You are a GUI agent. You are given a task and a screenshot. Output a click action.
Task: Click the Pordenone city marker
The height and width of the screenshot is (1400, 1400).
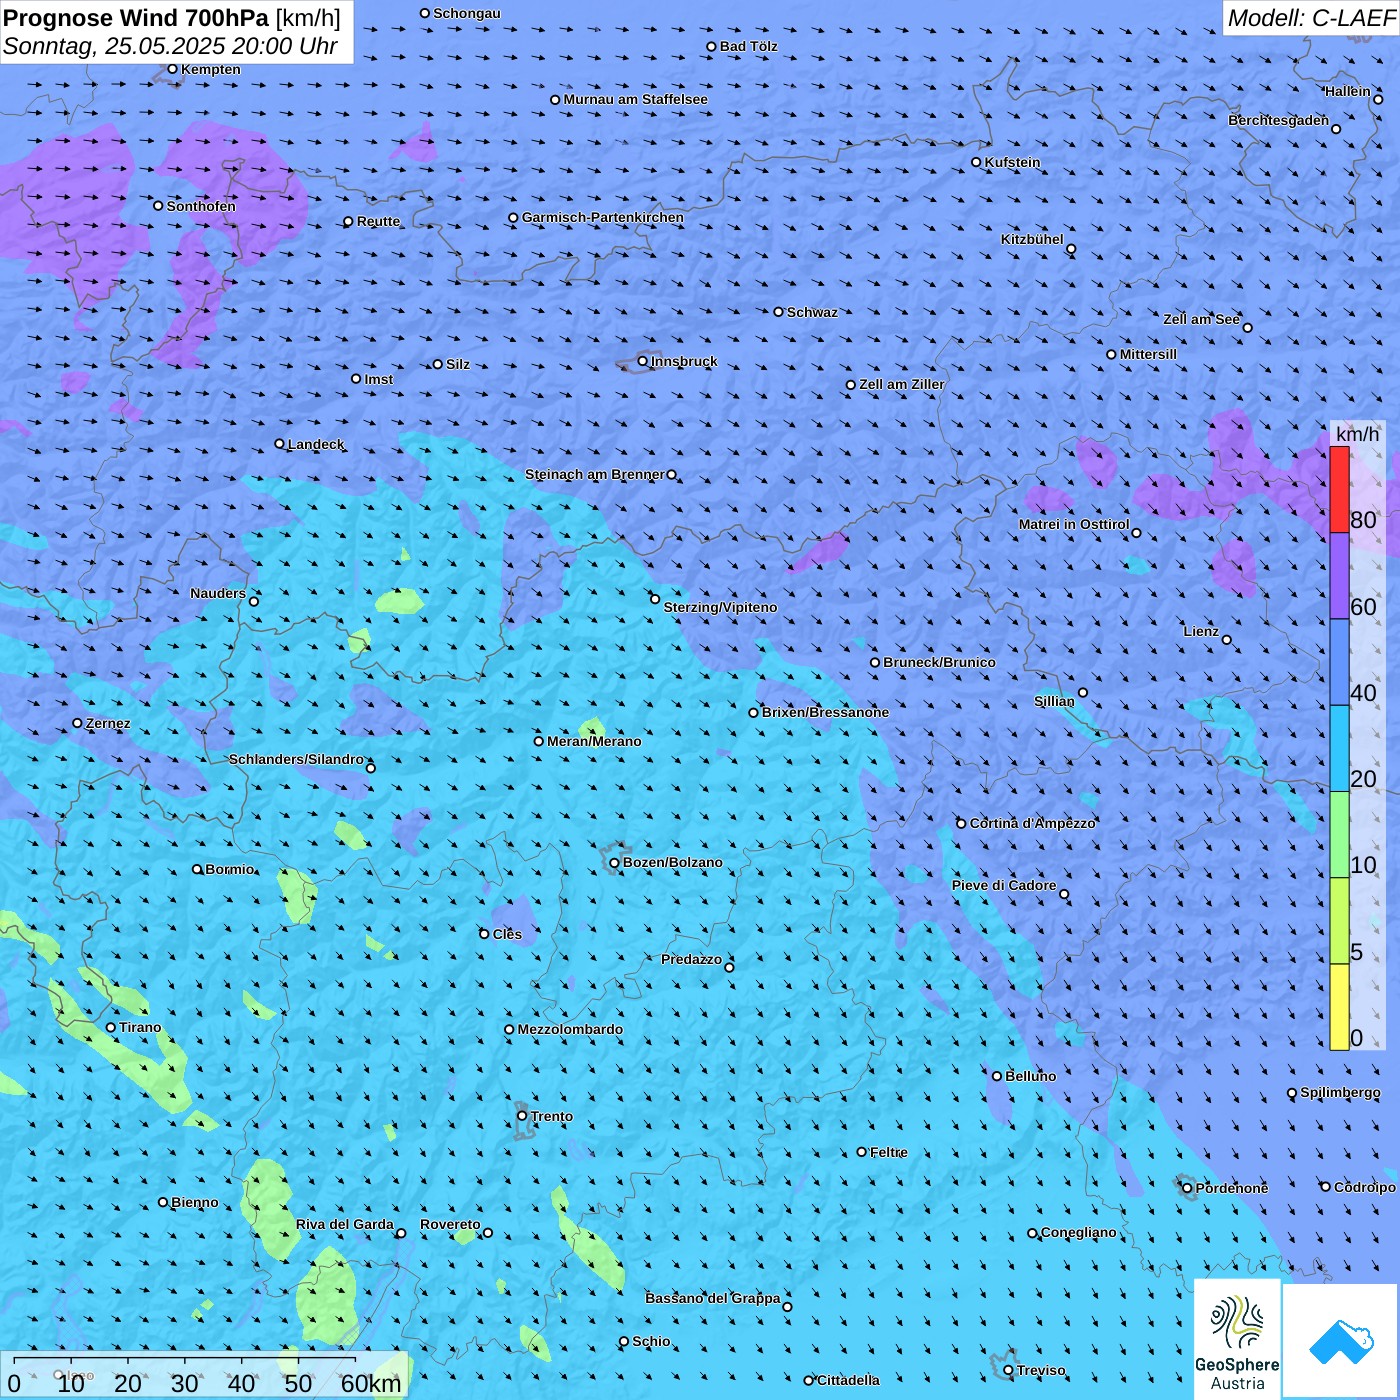pyautogui.click(x=1187, y=1188)
